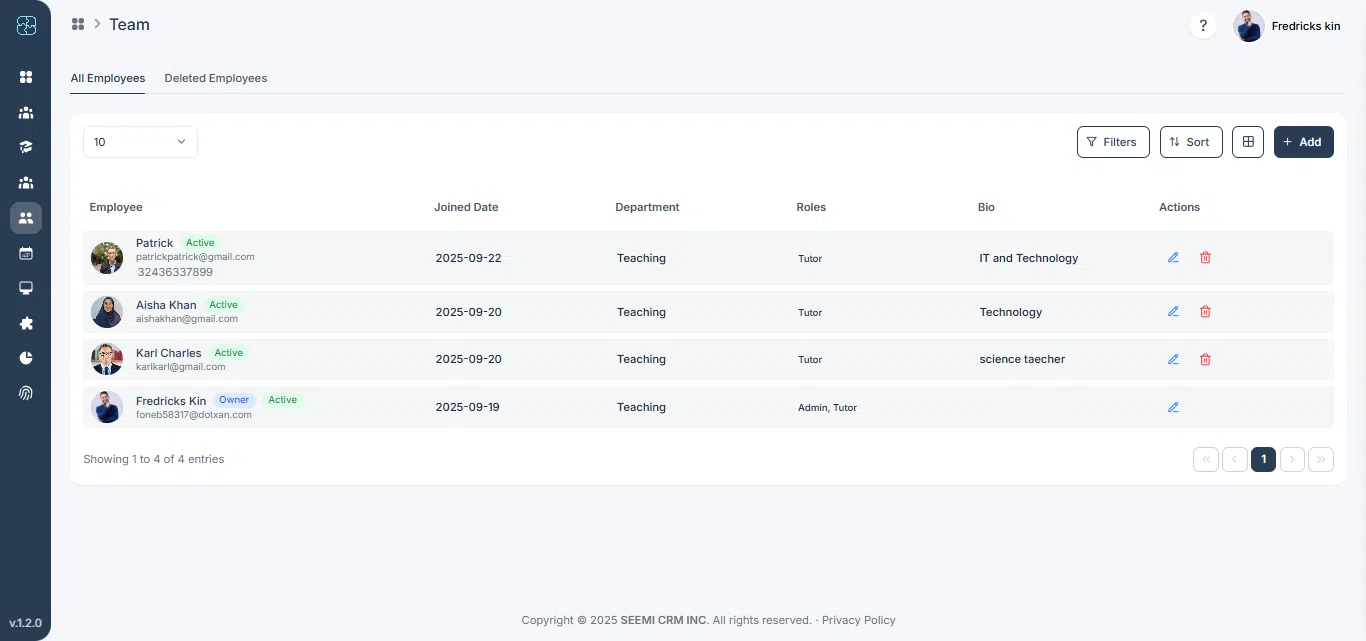Image resolution: width=1366 pixels, height=641 pixels.
Task: Go to next page in pagination
Action: (1293, 459)
